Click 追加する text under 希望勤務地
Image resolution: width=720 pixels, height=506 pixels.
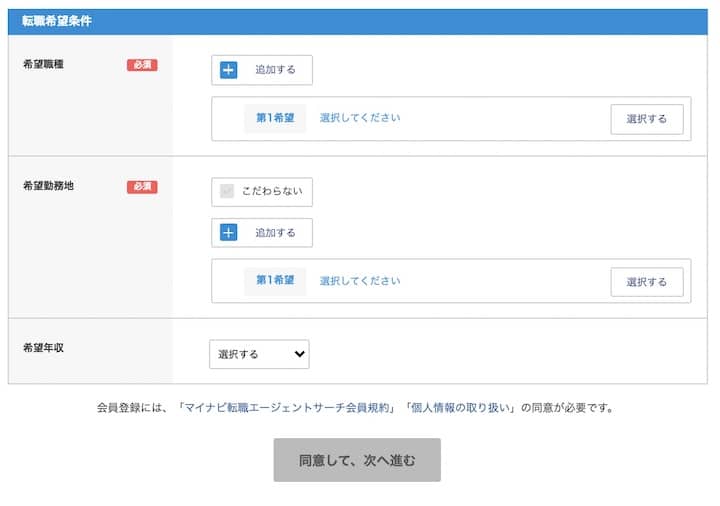[x=275, y=233]
